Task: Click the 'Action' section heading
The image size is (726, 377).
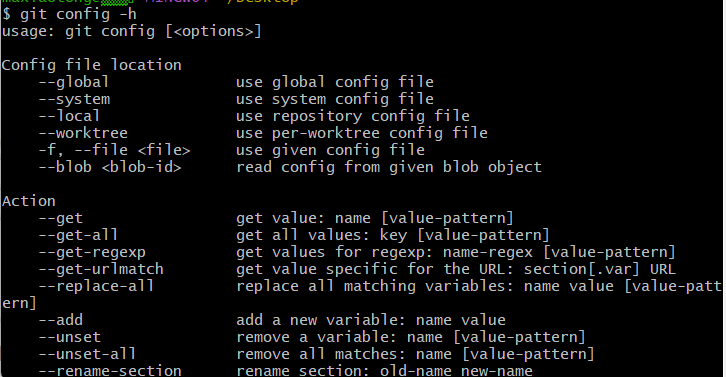Action: pyautogui.click(x=29, y=201)
